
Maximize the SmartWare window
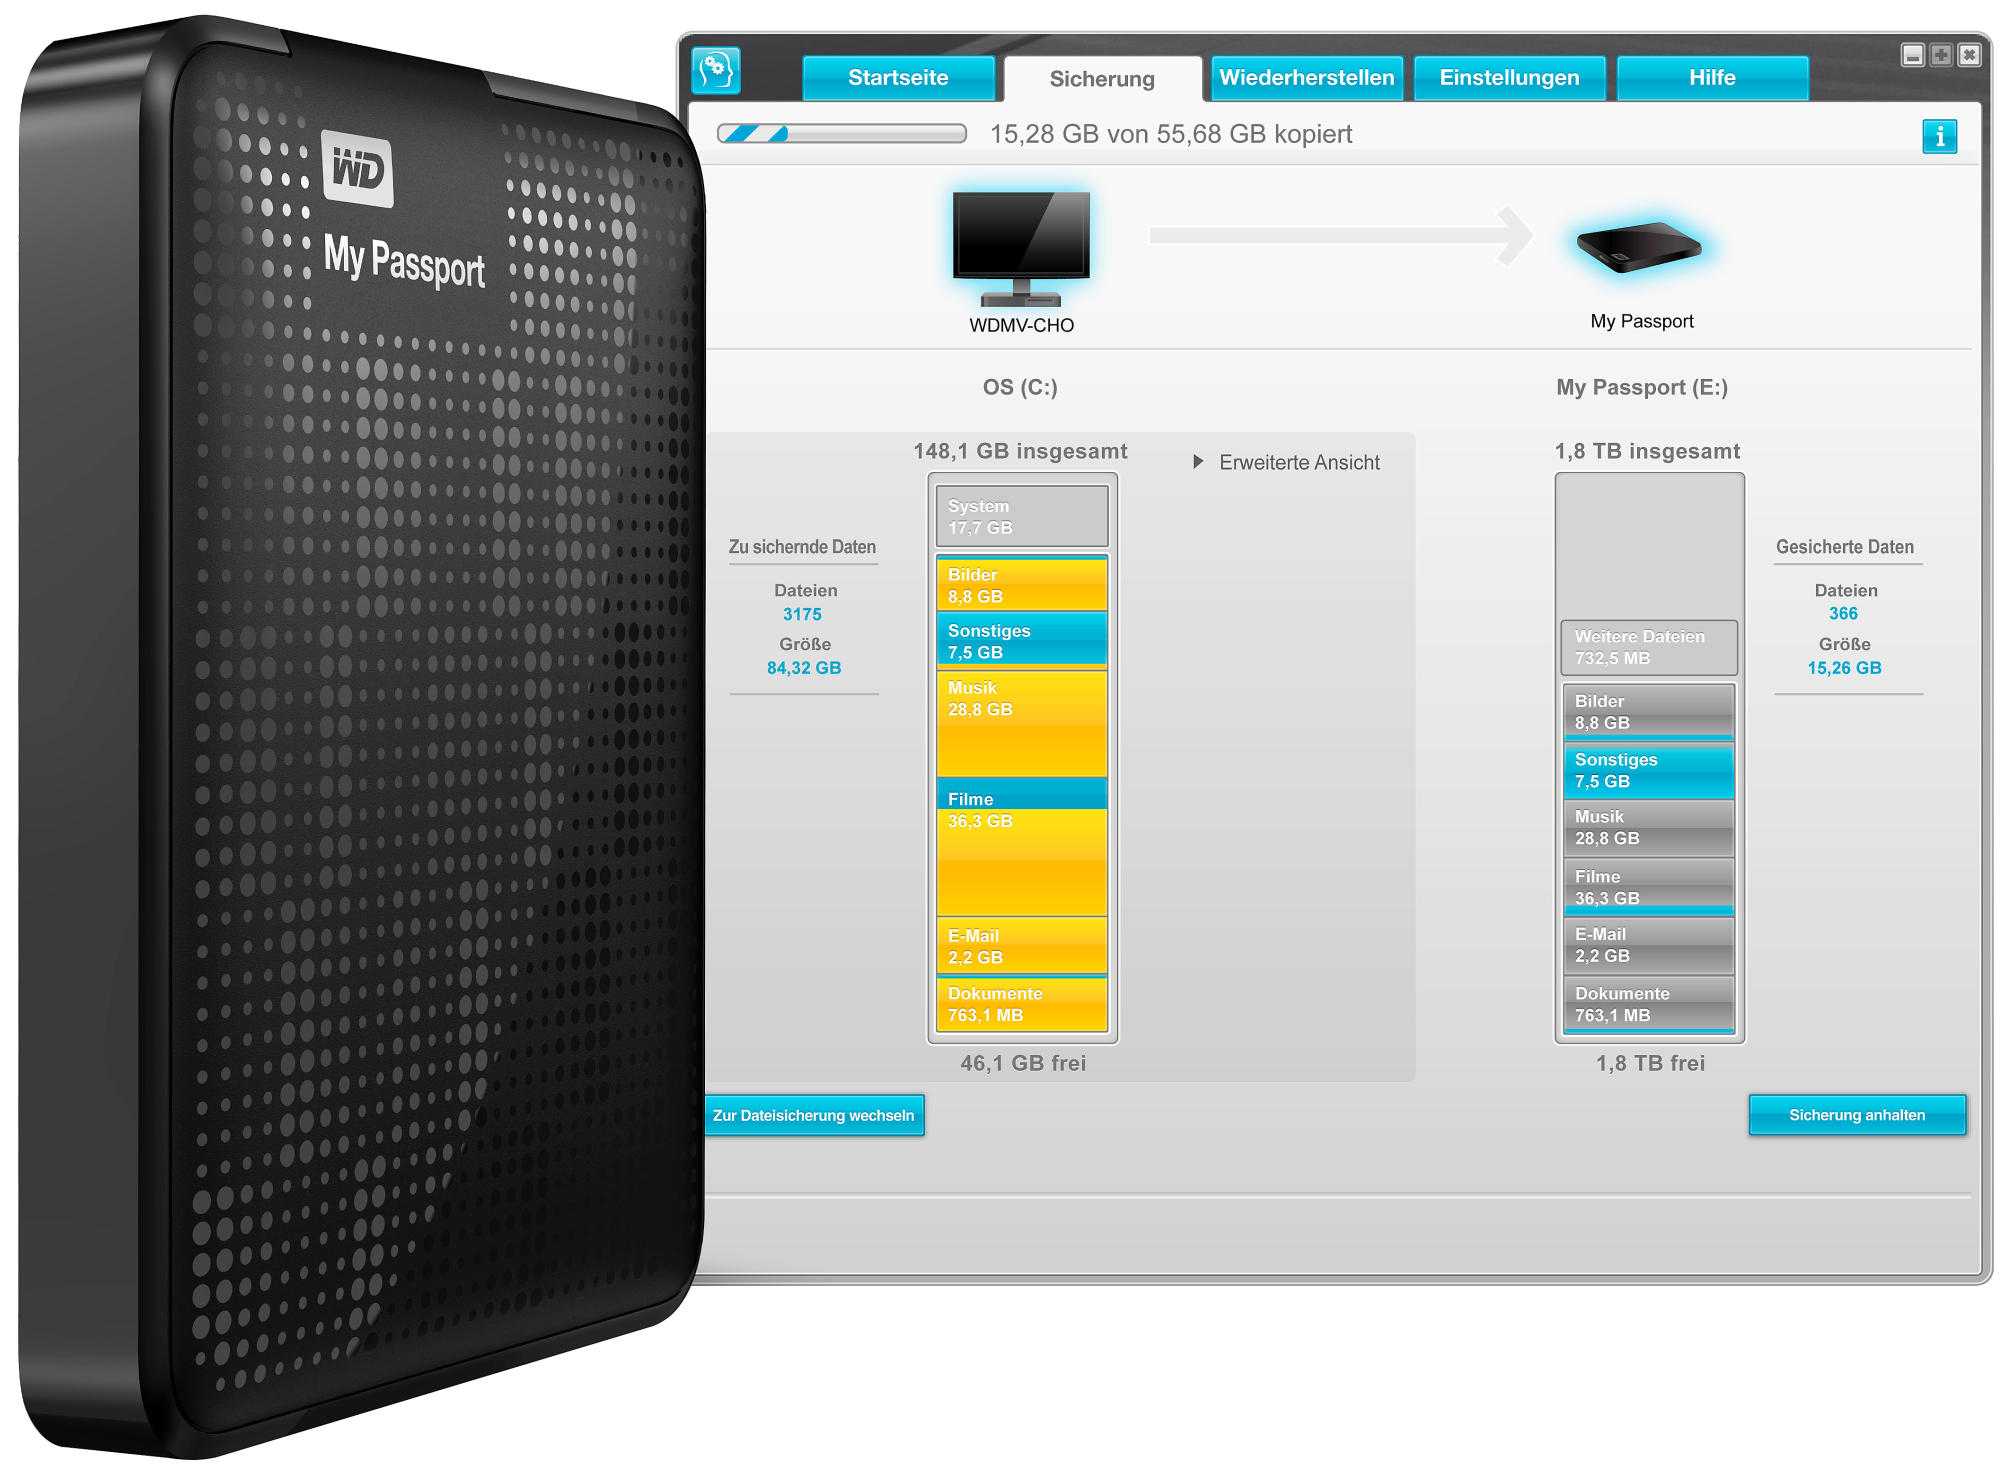1940,55
